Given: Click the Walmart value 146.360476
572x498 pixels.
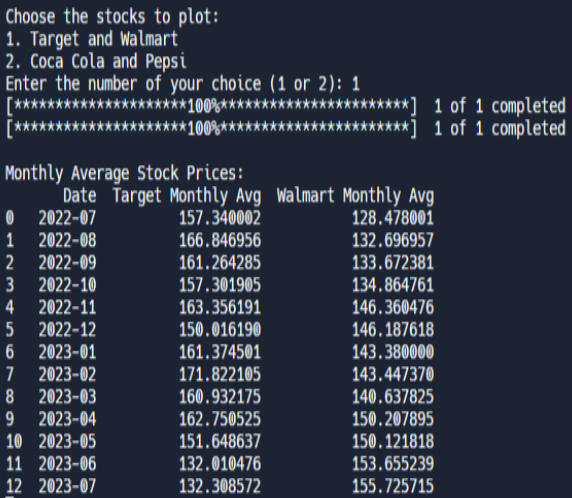Looking at the screenshot, I should point(393,308).
